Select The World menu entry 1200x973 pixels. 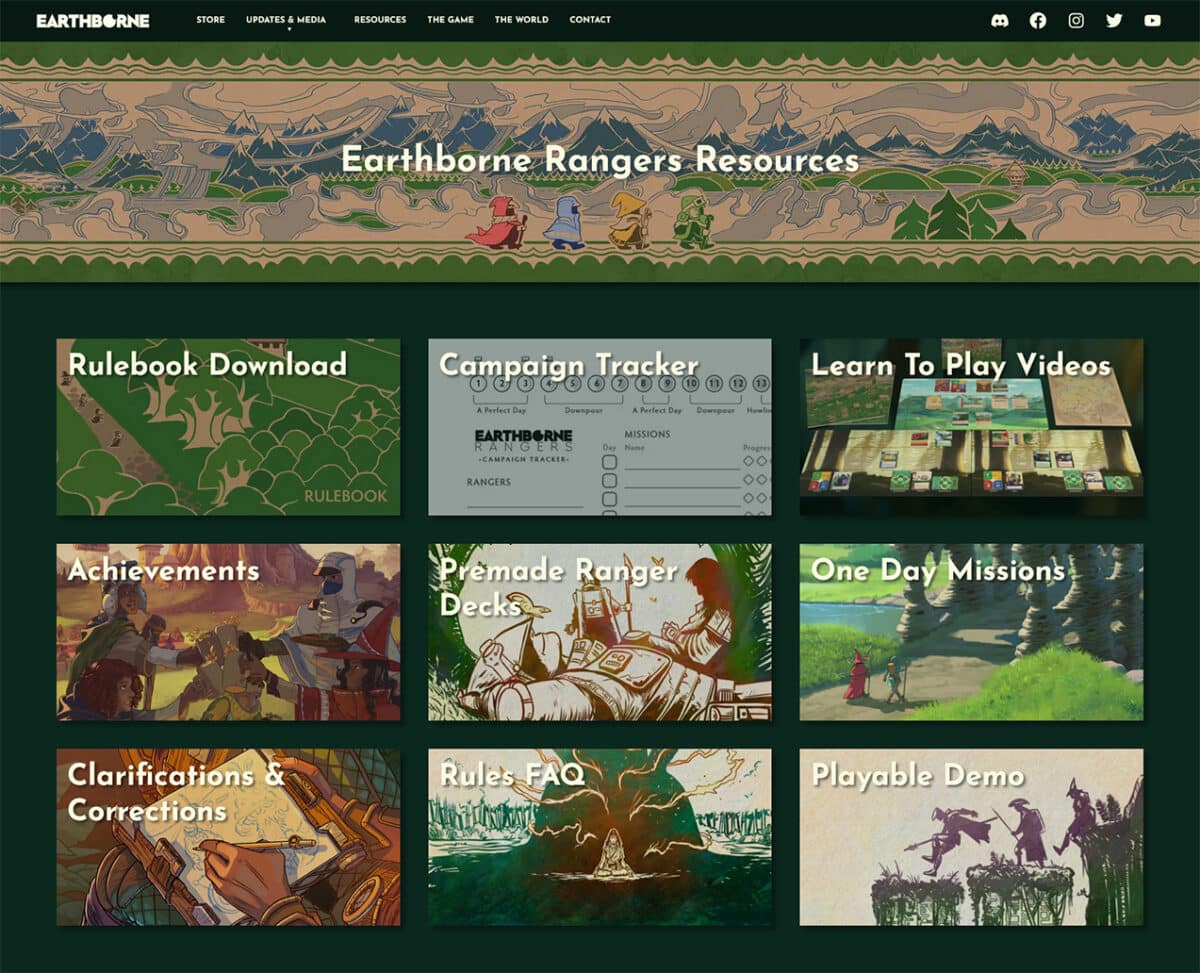521,19
